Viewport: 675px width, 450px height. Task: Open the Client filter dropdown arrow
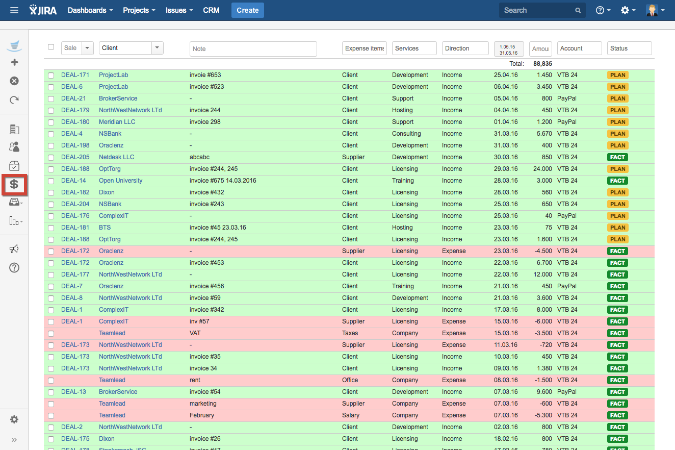[x=157, y=48]
